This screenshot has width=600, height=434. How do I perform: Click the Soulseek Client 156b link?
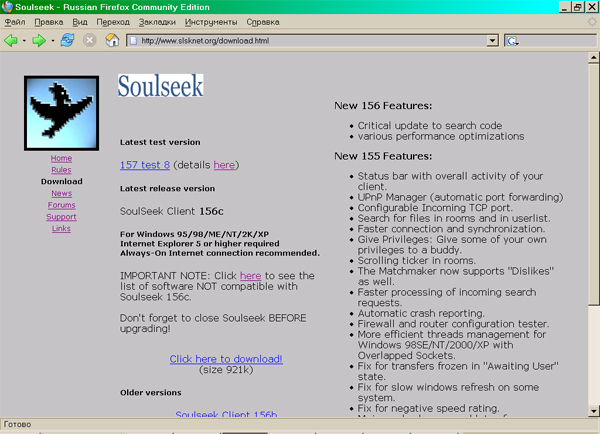(x=226, y=414)
